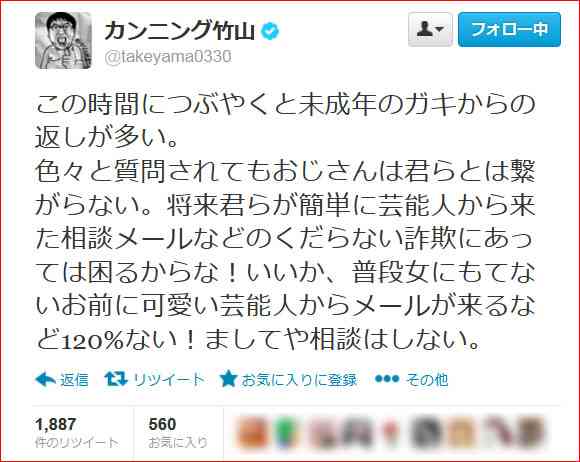
Task: Open カンニング竹山's profile picture
Action: (63, 40)
